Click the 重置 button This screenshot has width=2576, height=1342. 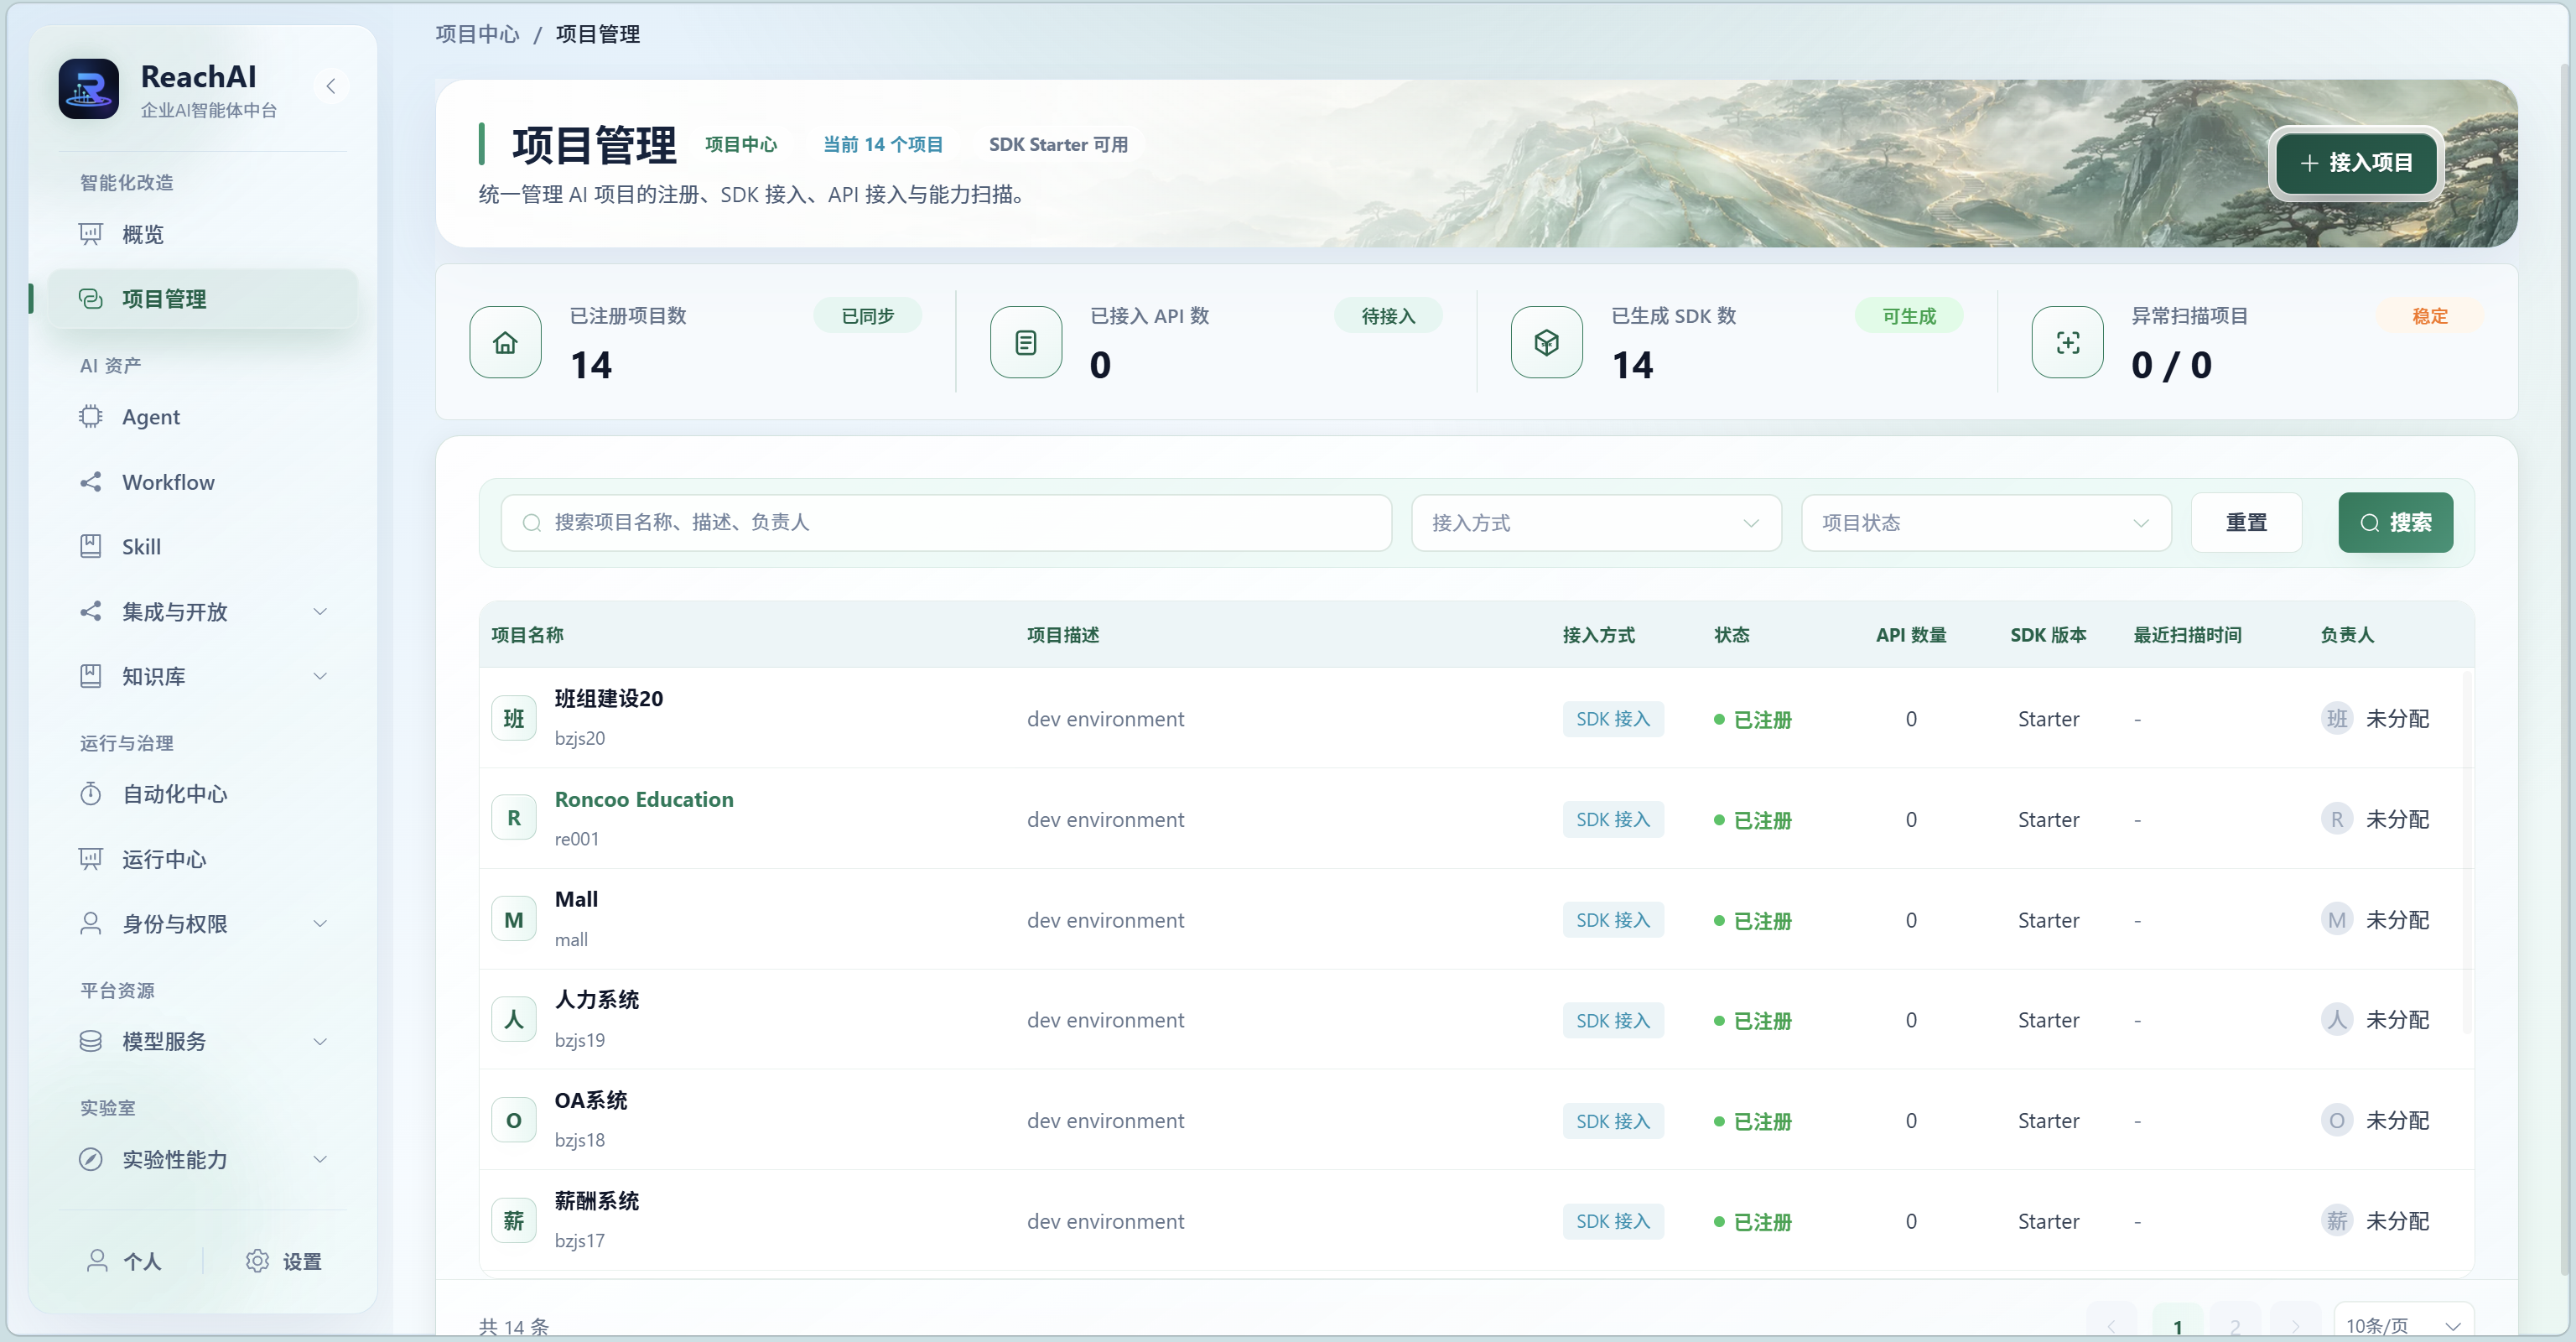(2246, 522)
